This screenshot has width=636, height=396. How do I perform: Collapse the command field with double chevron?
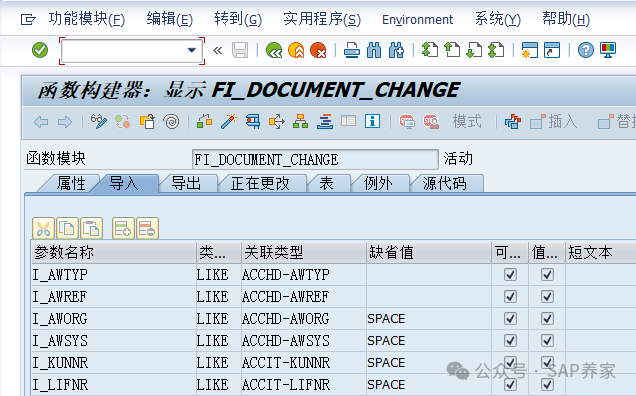[218, 50]
